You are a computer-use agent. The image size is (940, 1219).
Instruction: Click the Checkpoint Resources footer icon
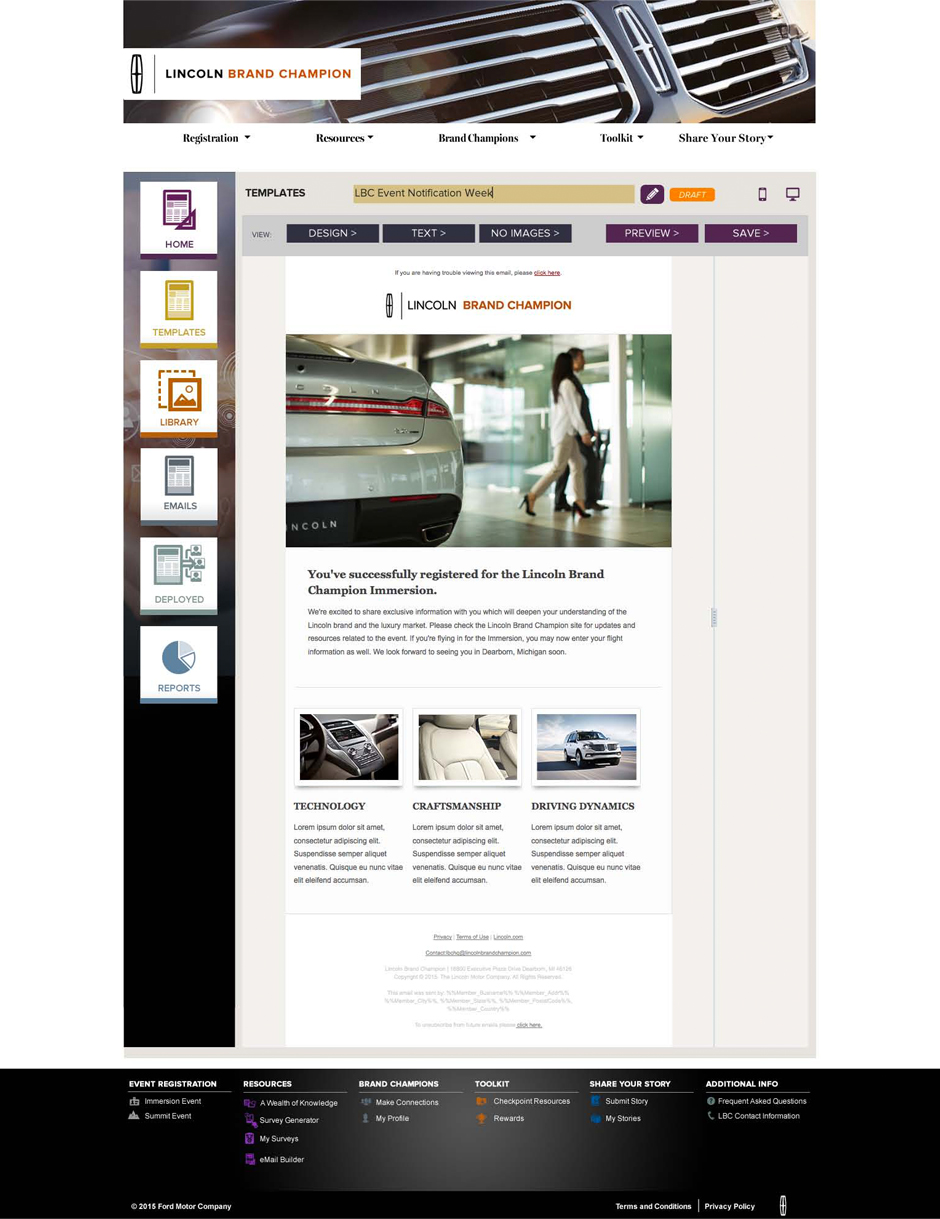[x=481, y=1101]
